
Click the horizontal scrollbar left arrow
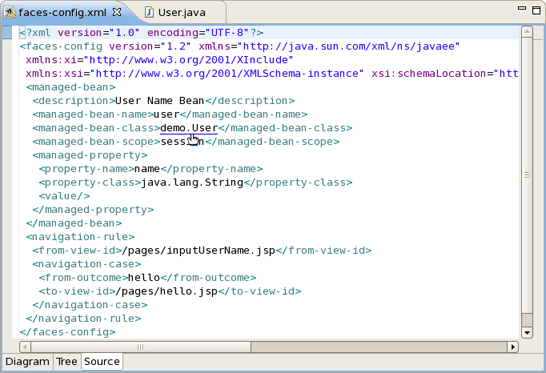tap(25, 347)
